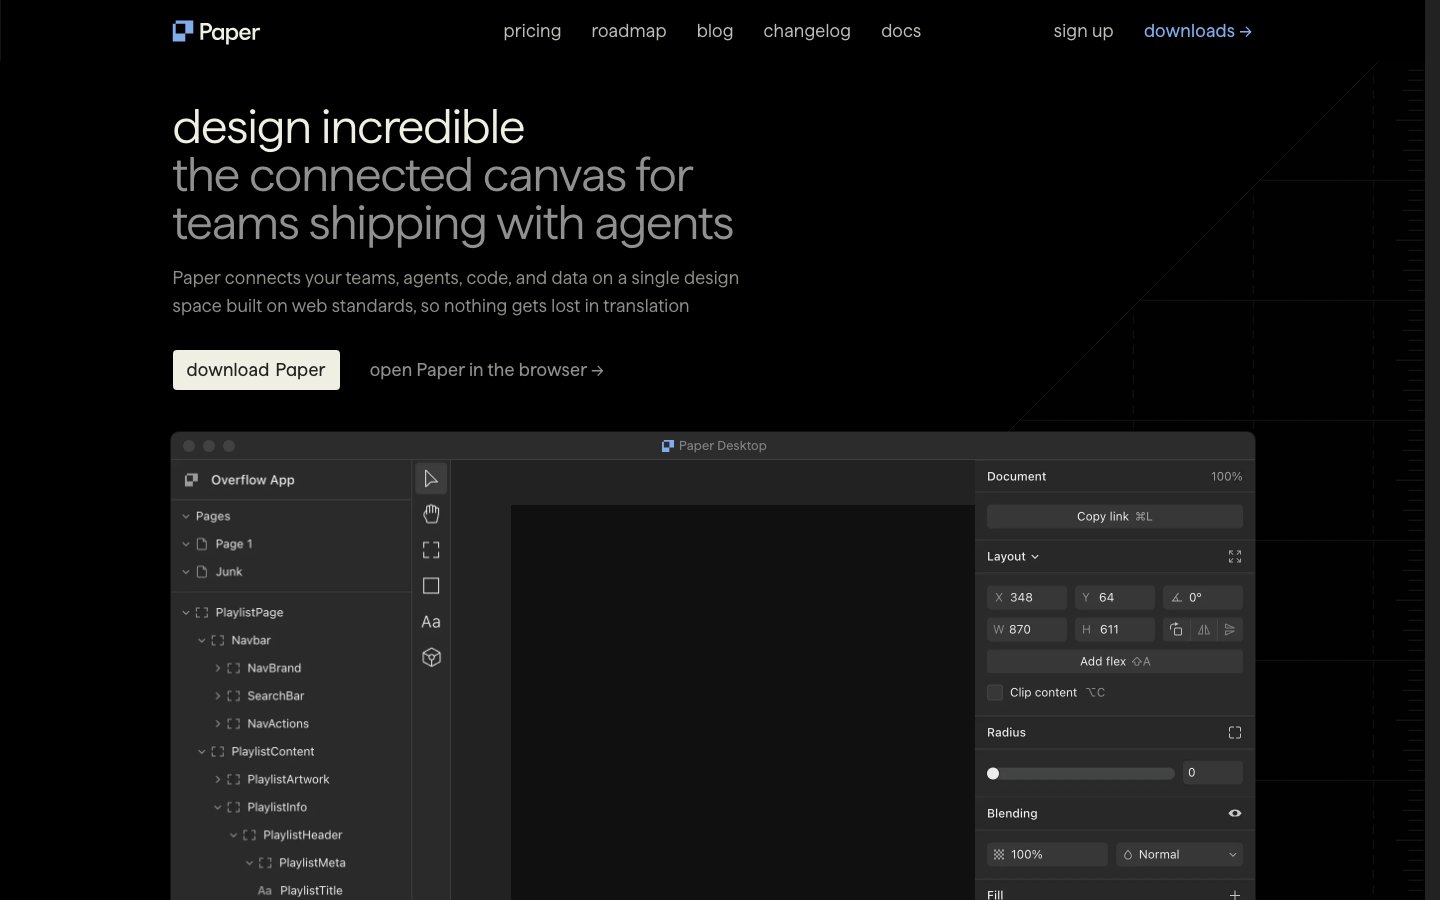Select the 3D cube component tool
This screenshot has width=1440, height=900.
pyautogui.click(x=431, y=658)
